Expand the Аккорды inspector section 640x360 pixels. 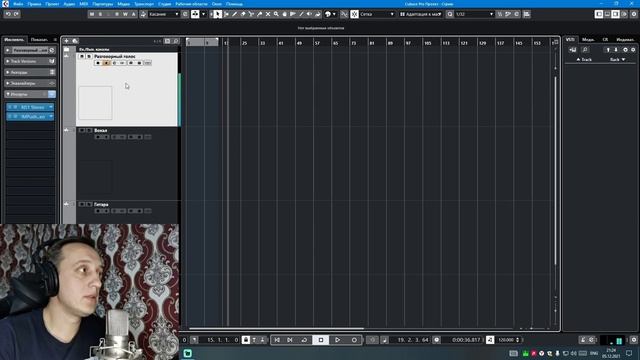(30, 72)
